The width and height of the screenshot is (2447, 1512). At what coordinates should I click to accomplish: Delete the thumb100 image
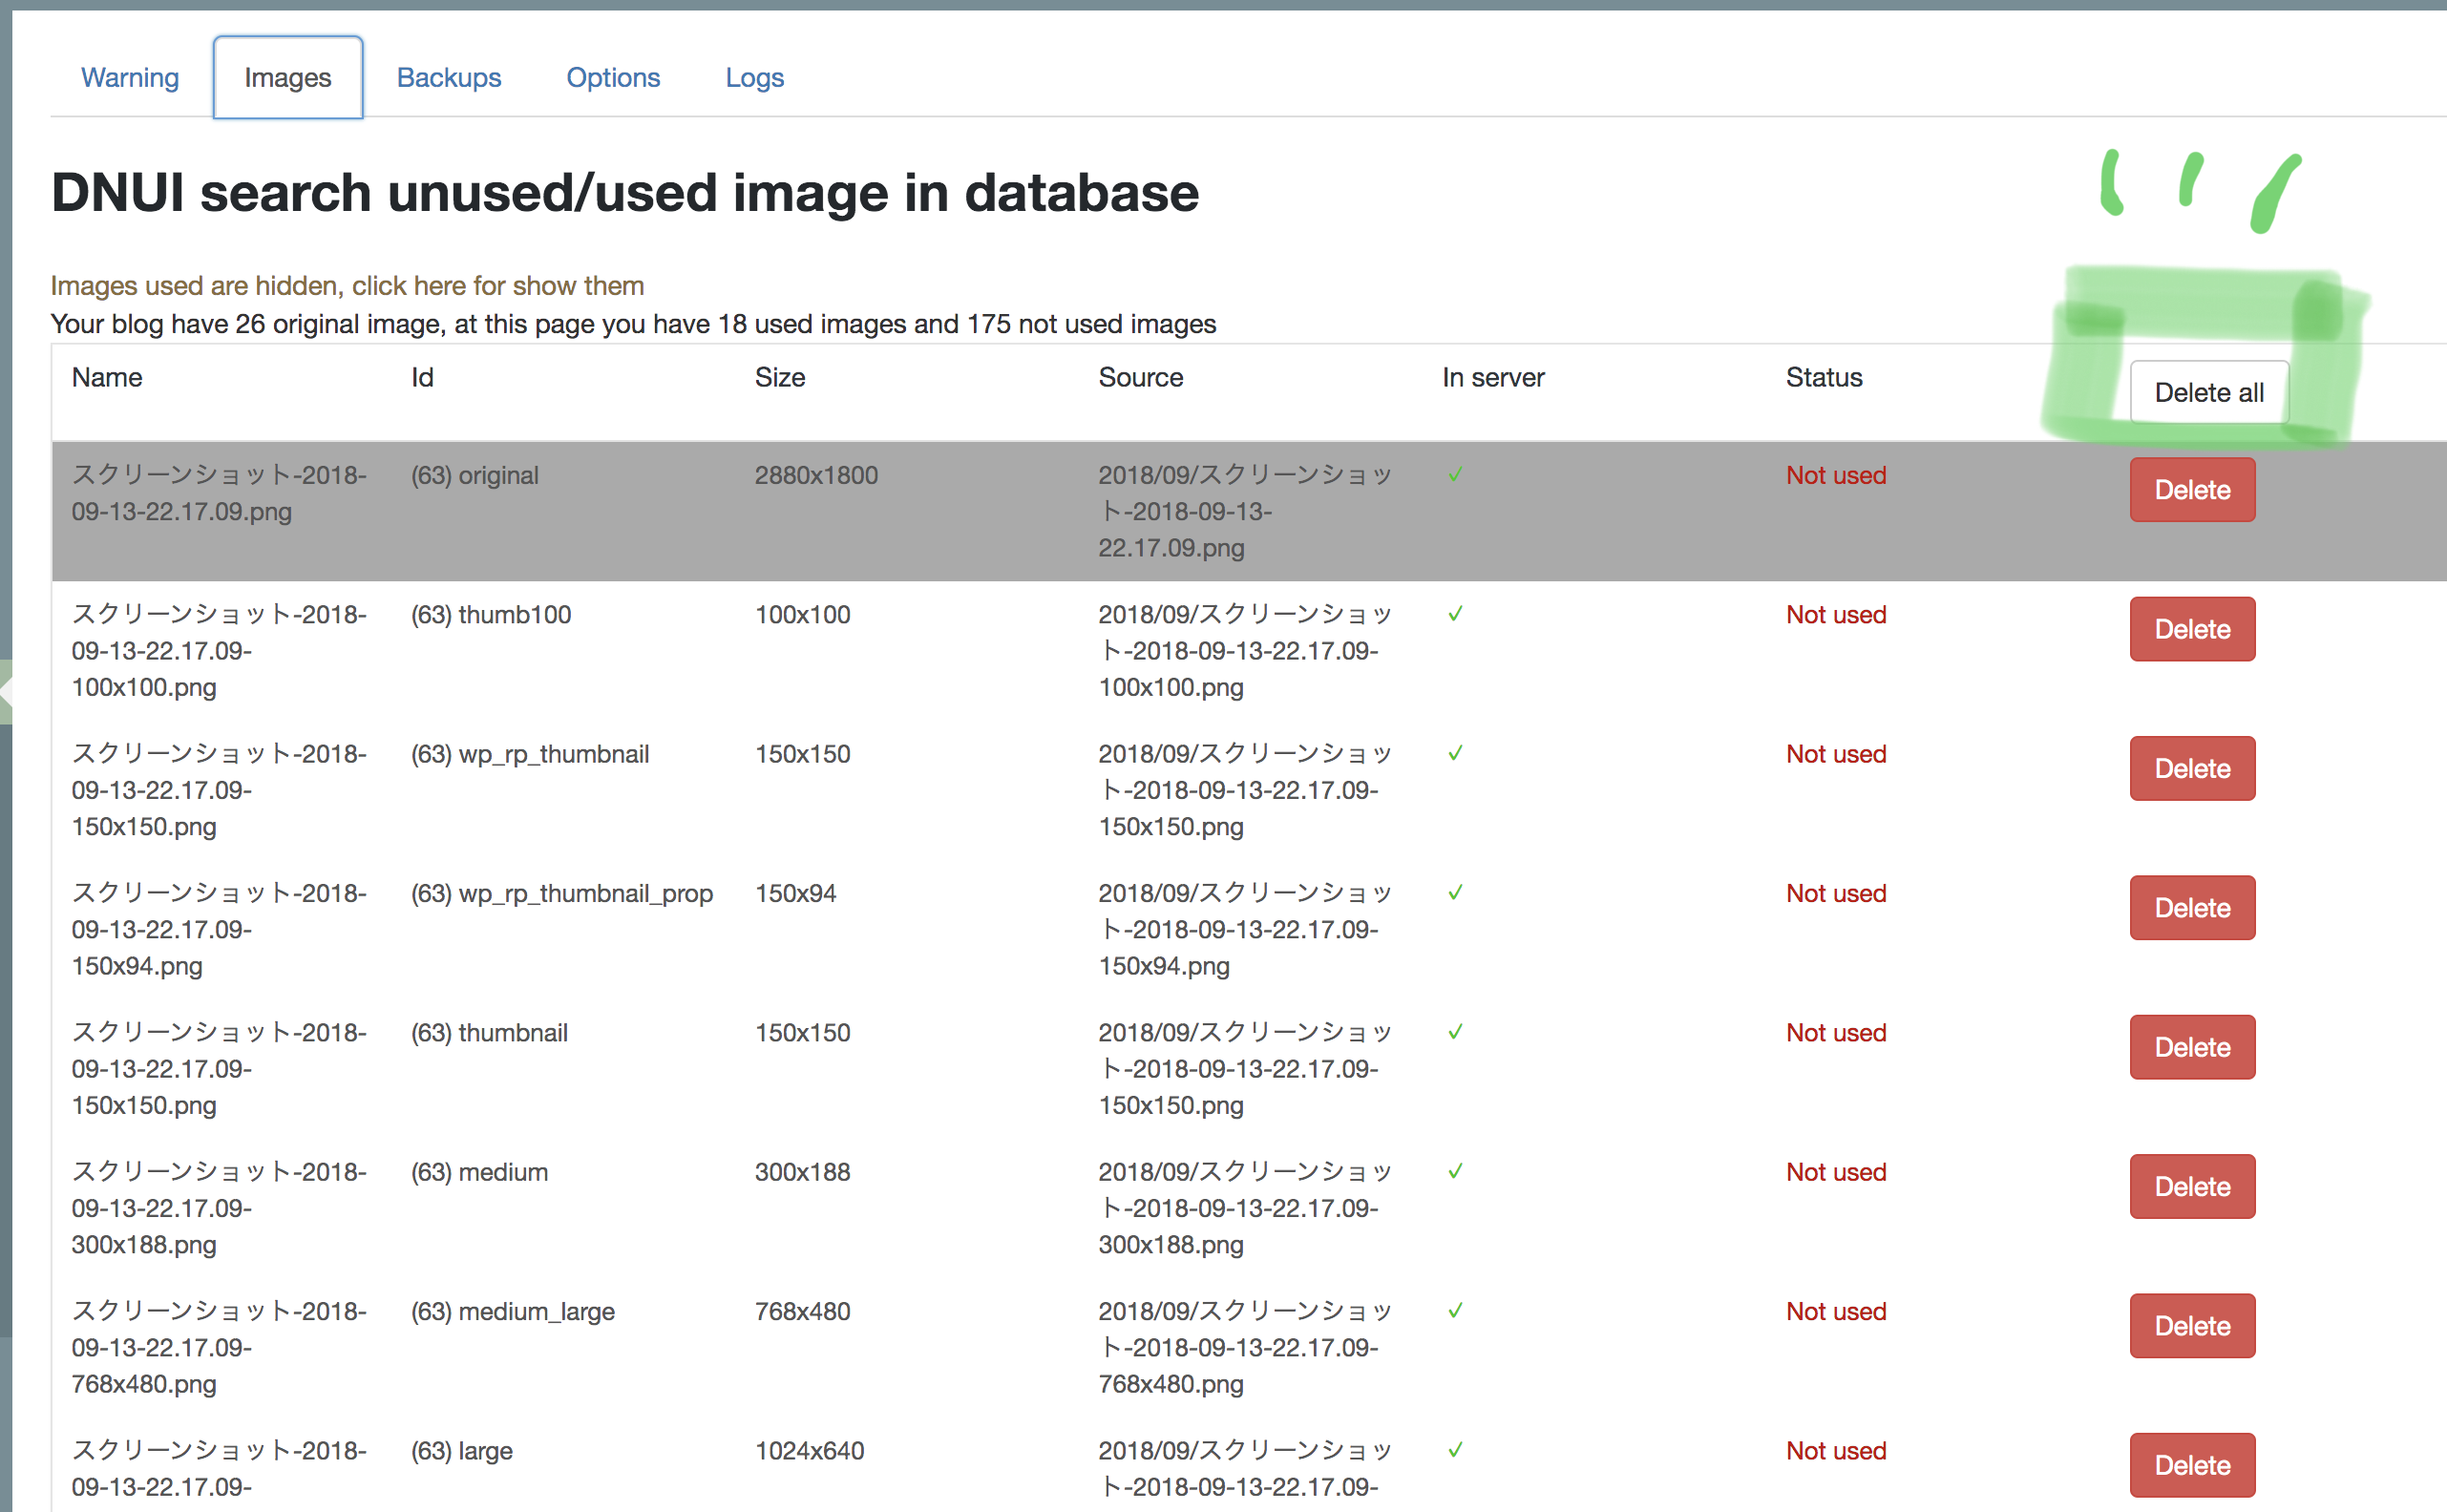[x=2192, y=629]
